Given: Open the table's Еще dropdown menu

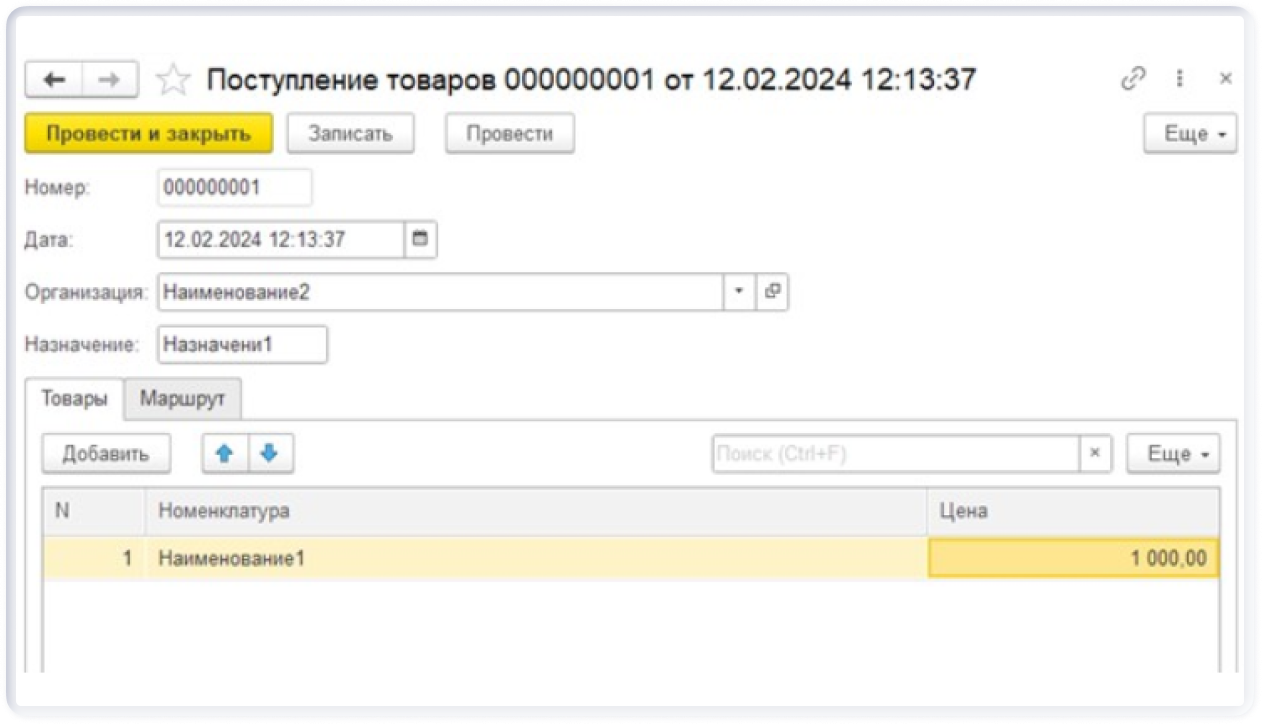Looking at the screenshot, I should coord(1172,454).
